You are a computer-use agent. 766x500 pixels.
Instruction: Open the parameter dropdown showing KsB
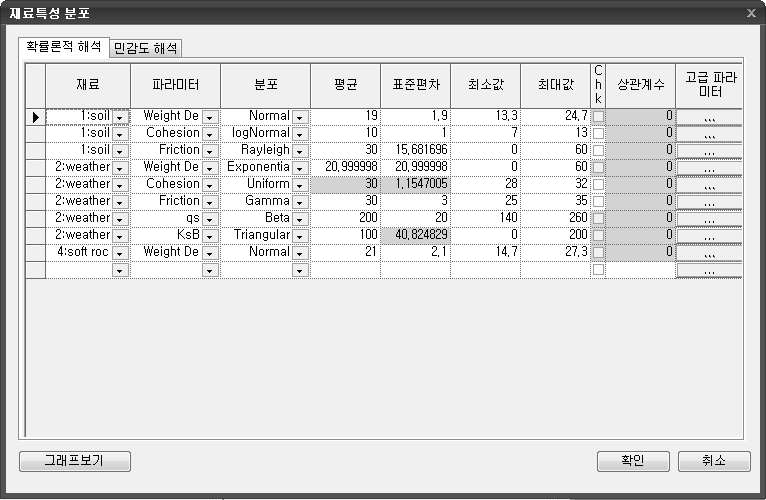coord(210,235)
